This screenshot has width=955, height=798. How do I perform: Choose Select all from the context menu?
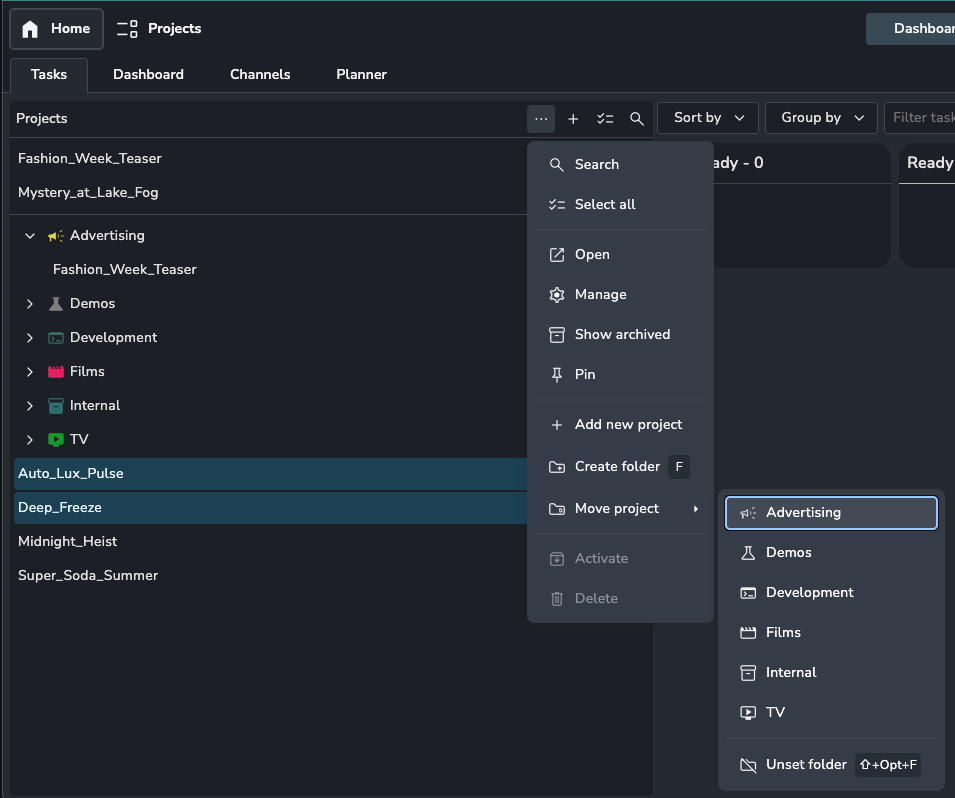pos(620,205)
